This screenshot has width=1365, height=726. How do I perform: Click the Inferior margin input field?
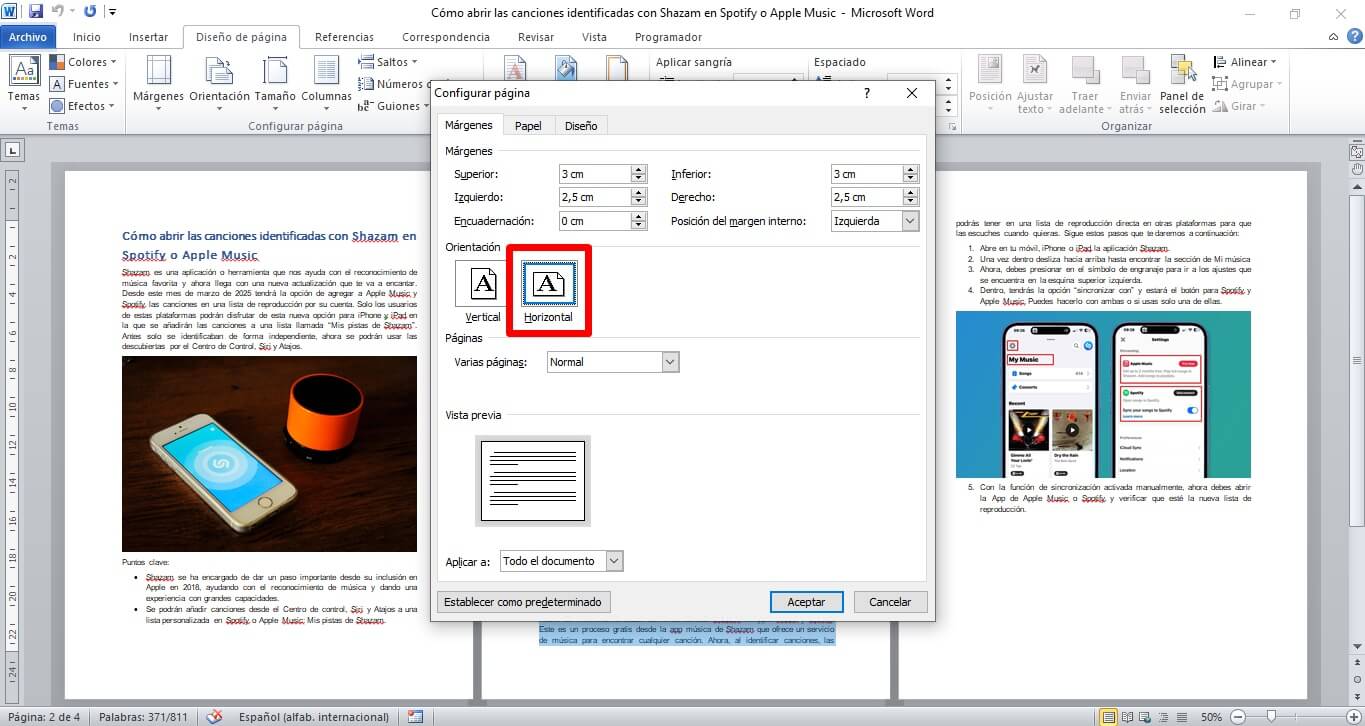(866, 174)
